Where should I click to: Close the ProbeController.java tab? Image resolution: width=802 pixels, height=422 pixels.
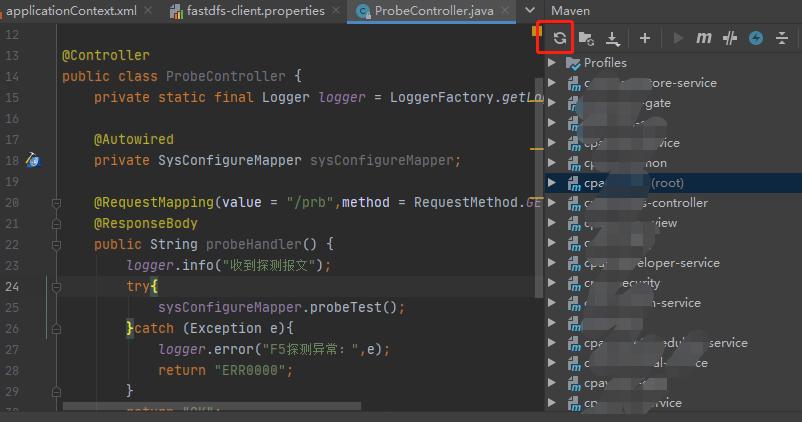505,10
